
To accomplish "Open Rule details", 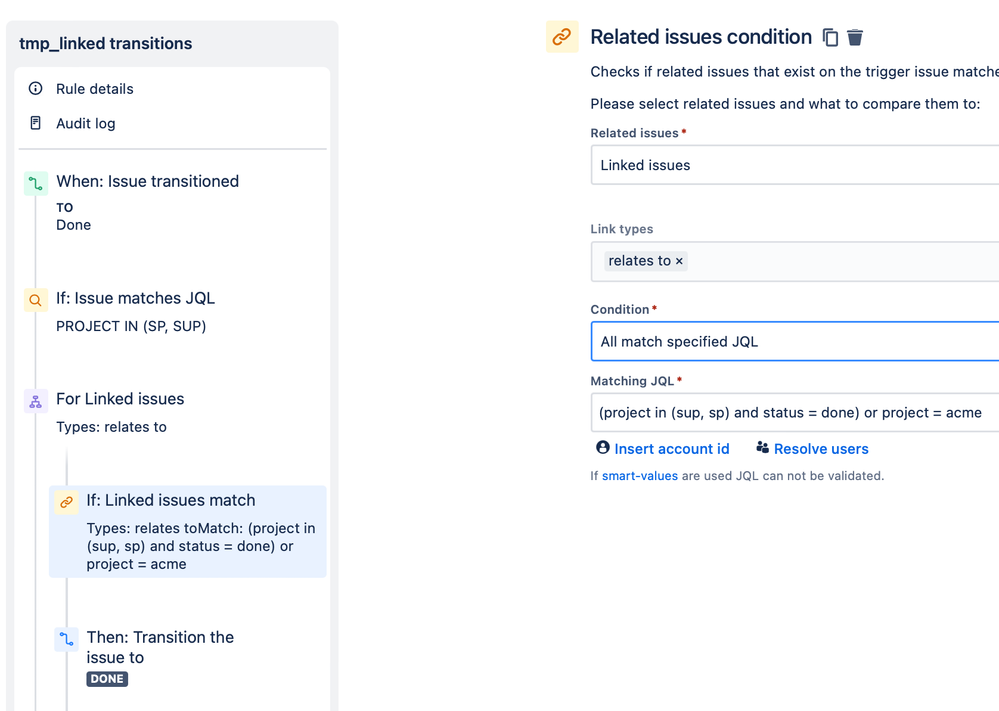I will (94, 89).
